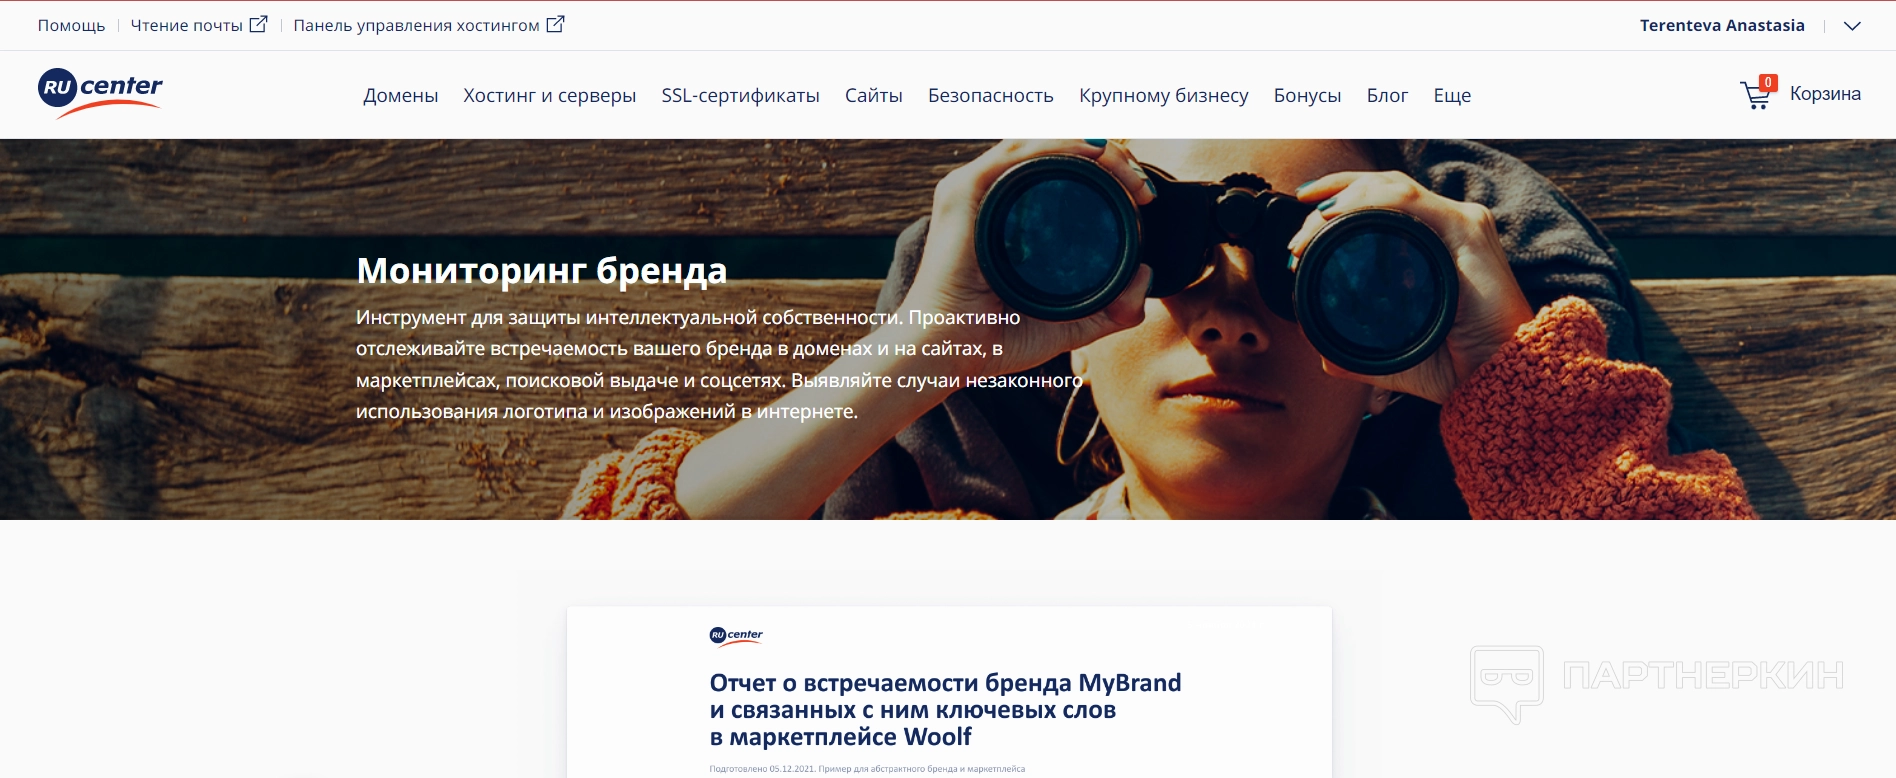This screenshot has height=778, width=1896.
Task: Click external link icon beside Панель управления хостингом
Action: [555, 25]
